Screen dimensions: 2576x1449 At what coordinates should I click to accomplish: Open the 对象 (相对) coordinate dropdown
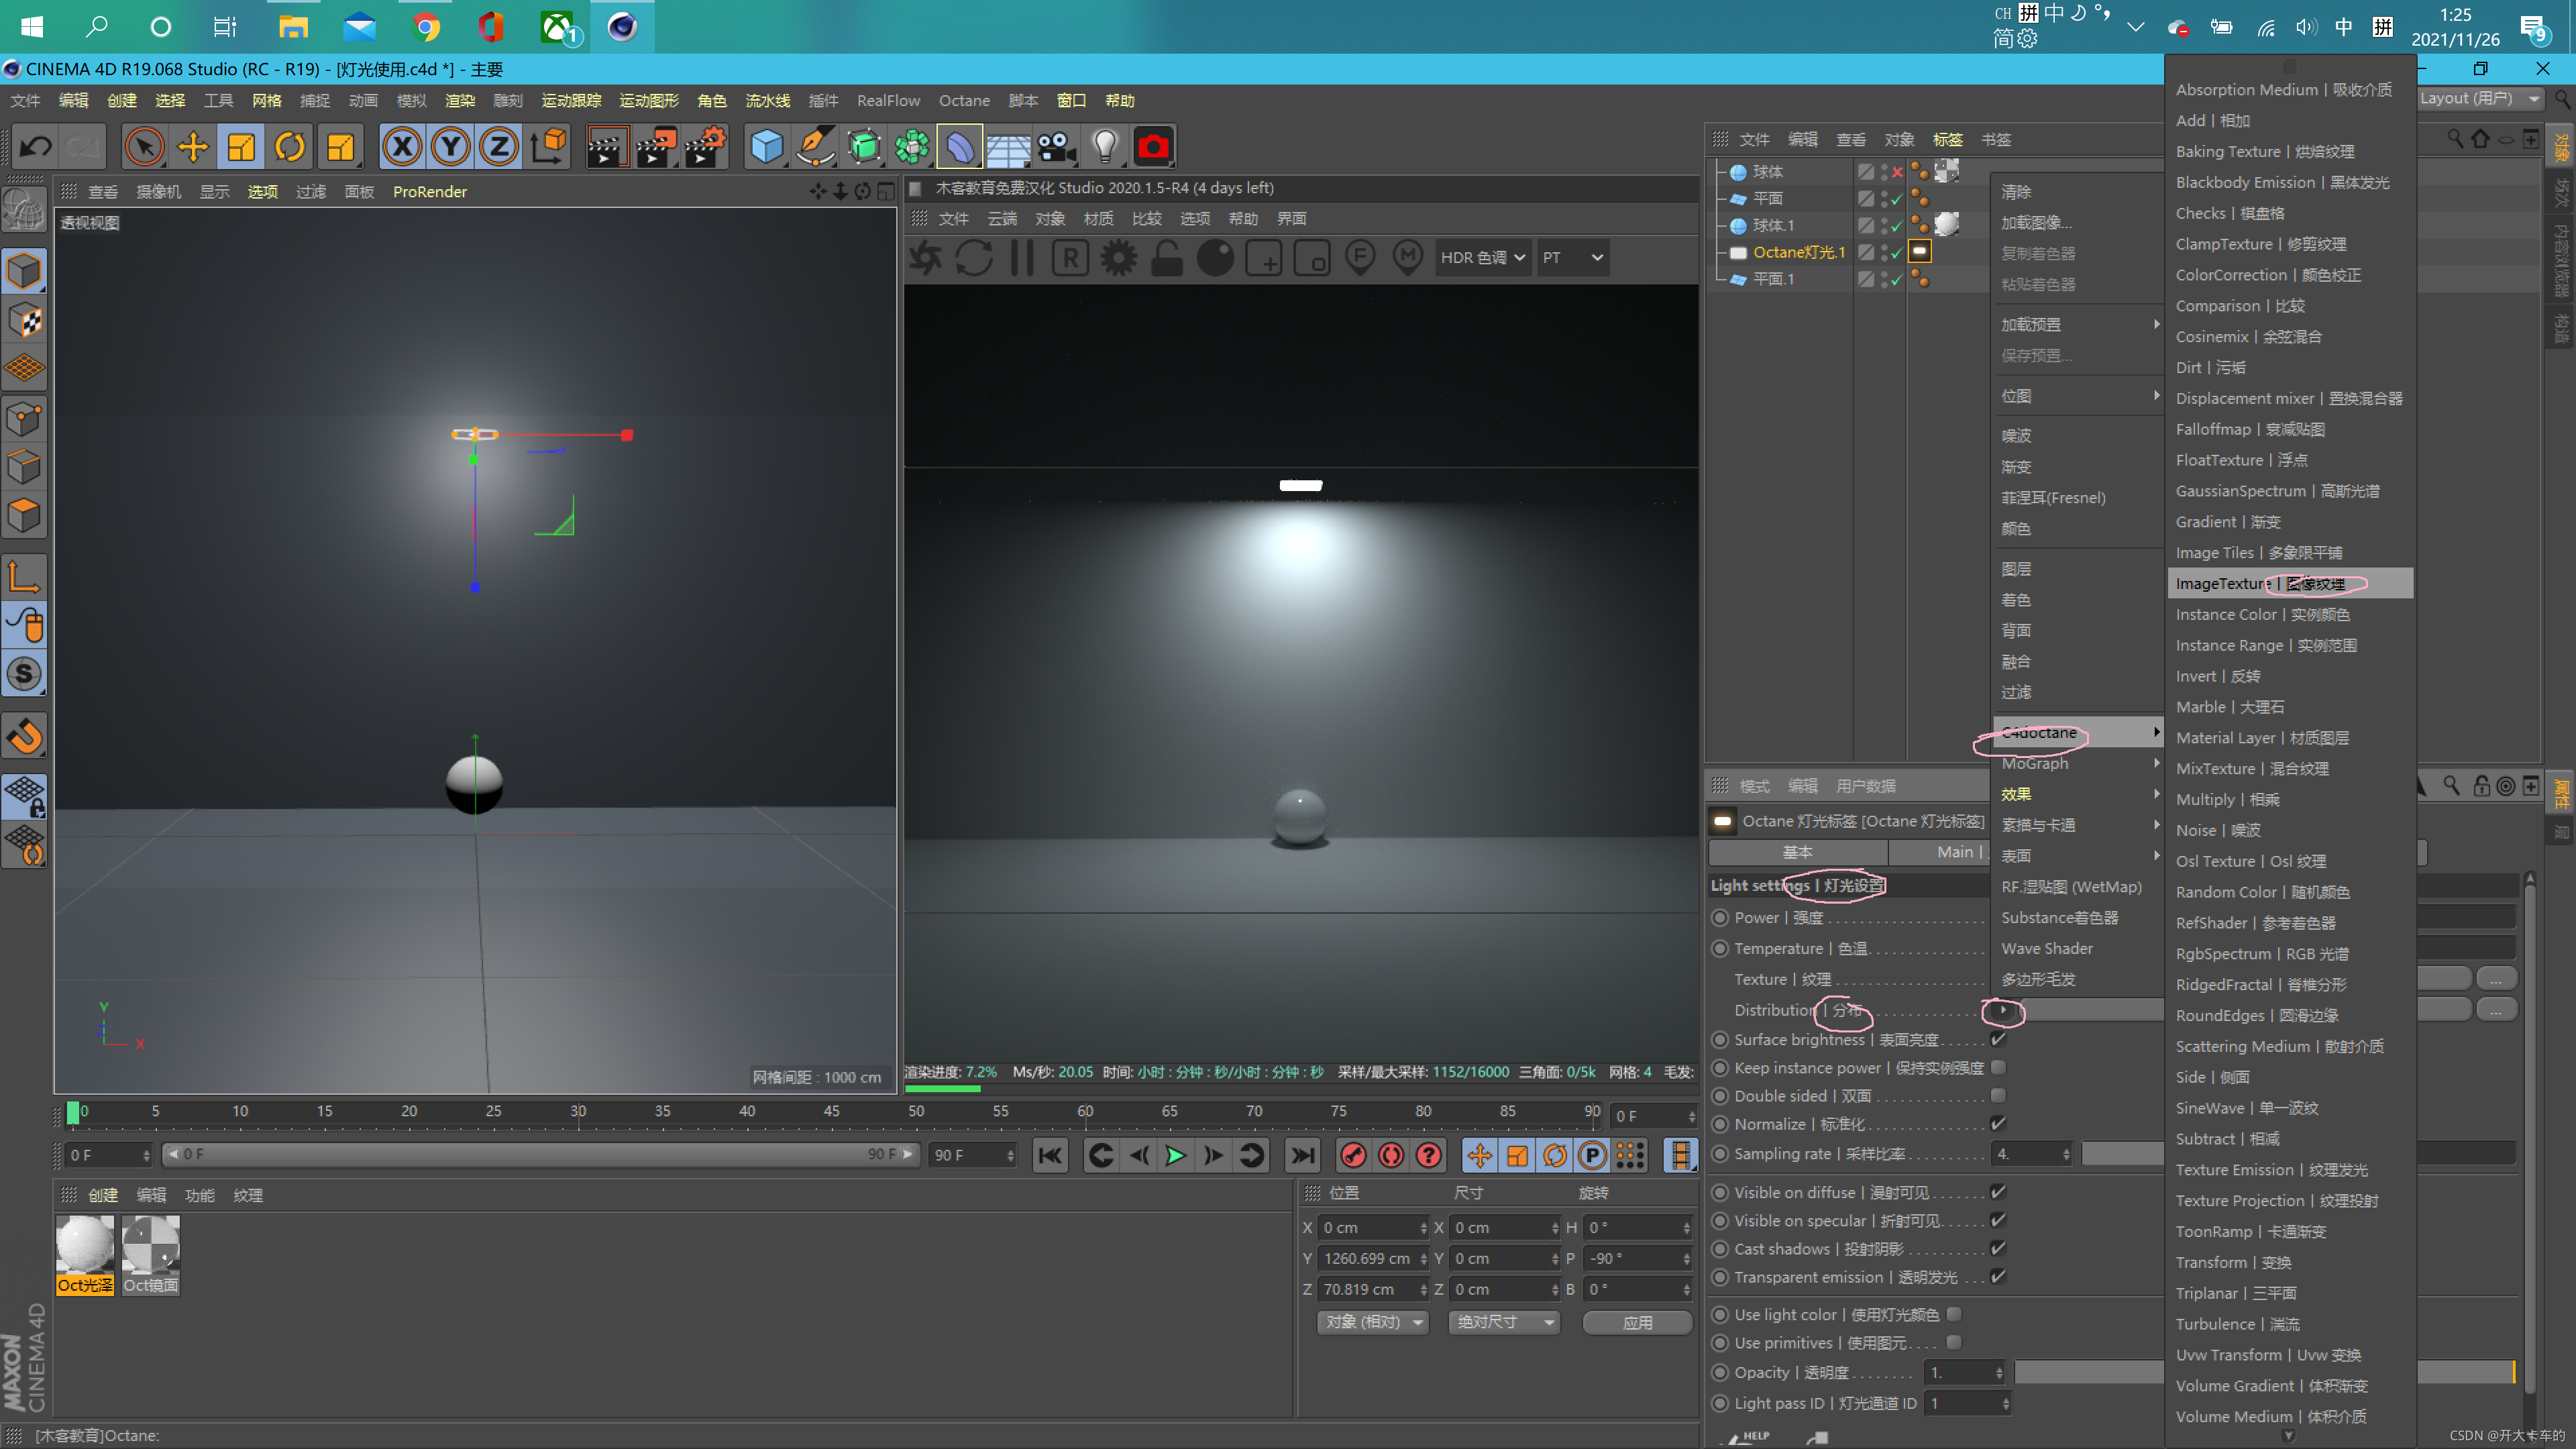[x=1373, y=1322]
